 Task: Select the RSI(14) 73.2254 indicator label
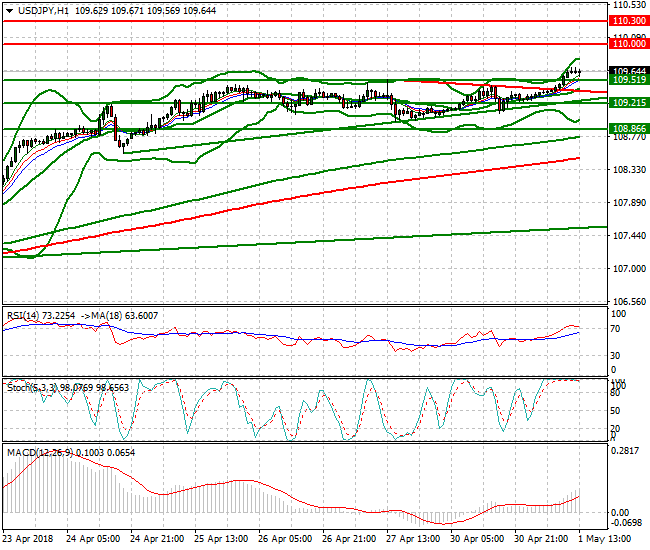[41, 316]
